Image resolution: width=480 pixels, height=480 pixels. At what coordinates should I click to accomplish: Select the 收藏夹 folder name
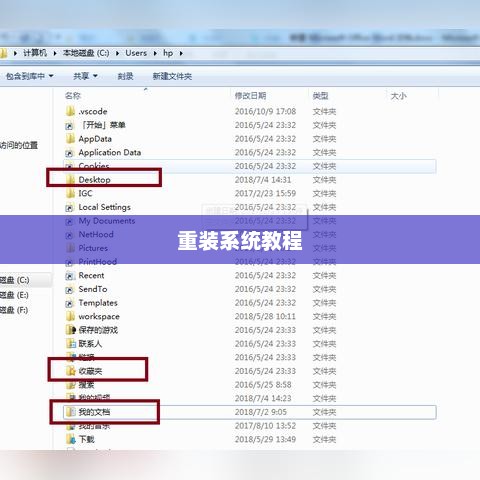pos(90,371)
